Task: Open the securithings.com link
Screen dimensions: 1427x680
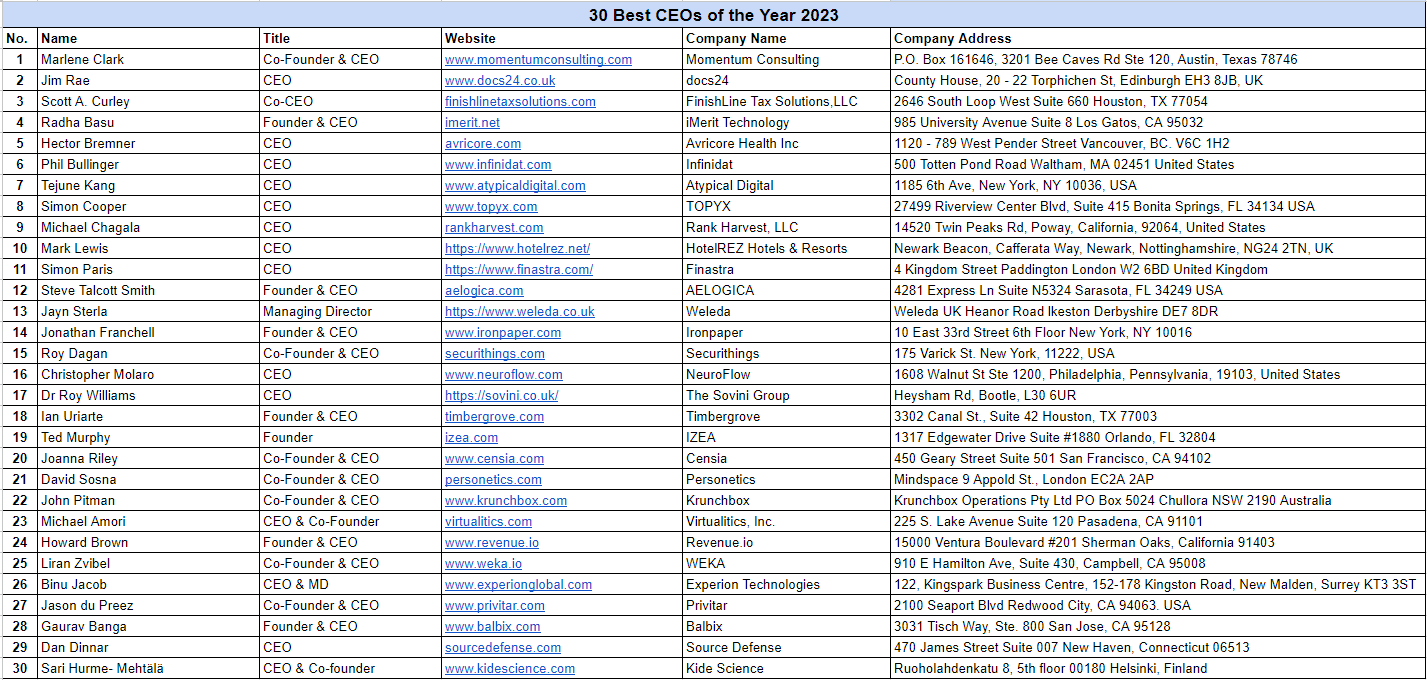Action: click(495, 353)
